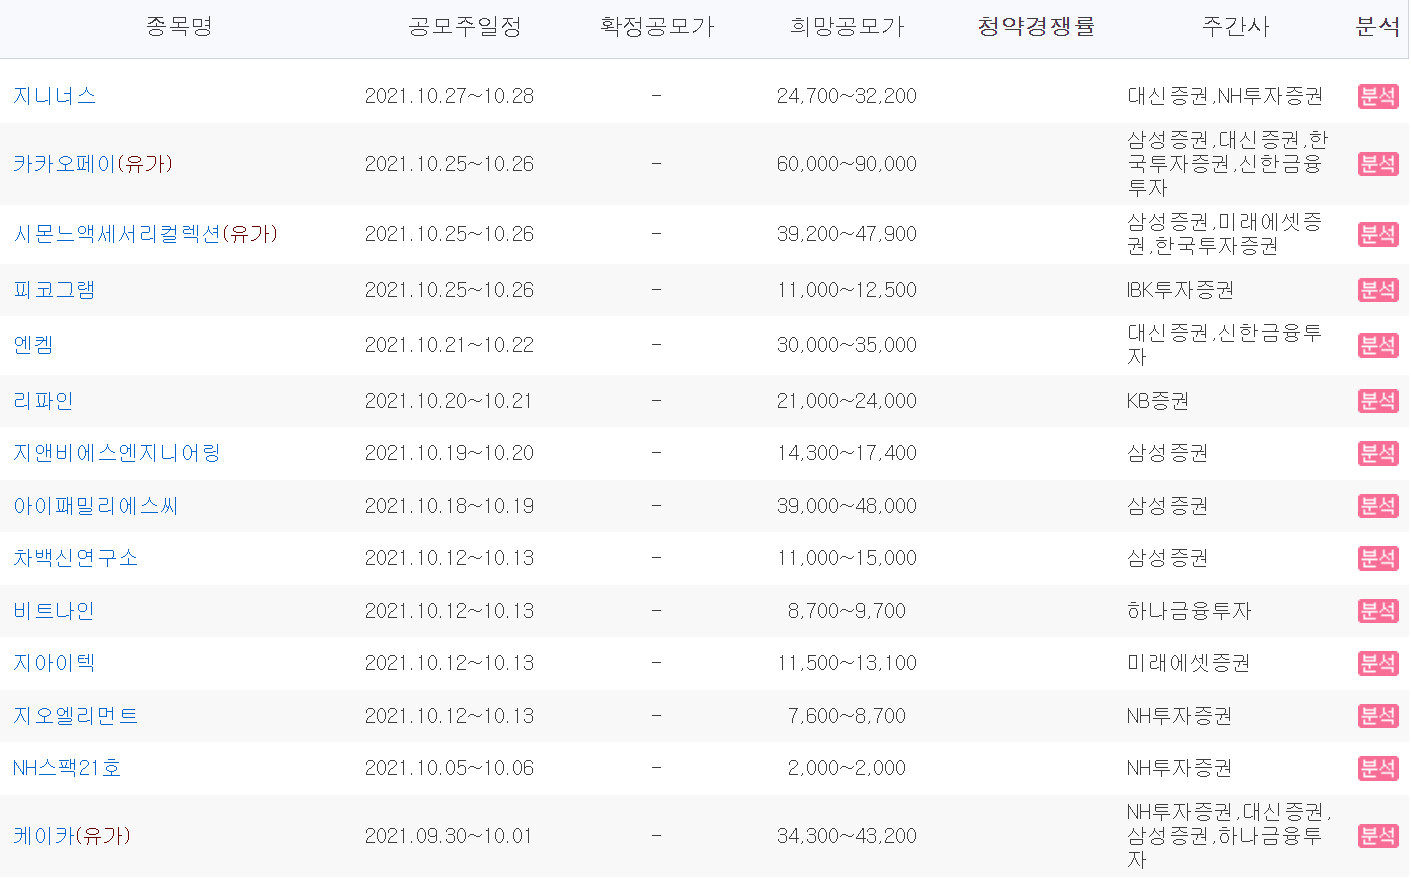Viewport: 1411px width, 881px height.
Task: Open the 분석 badge for 카카오페이(유가)
Action: pos(1378,164)
